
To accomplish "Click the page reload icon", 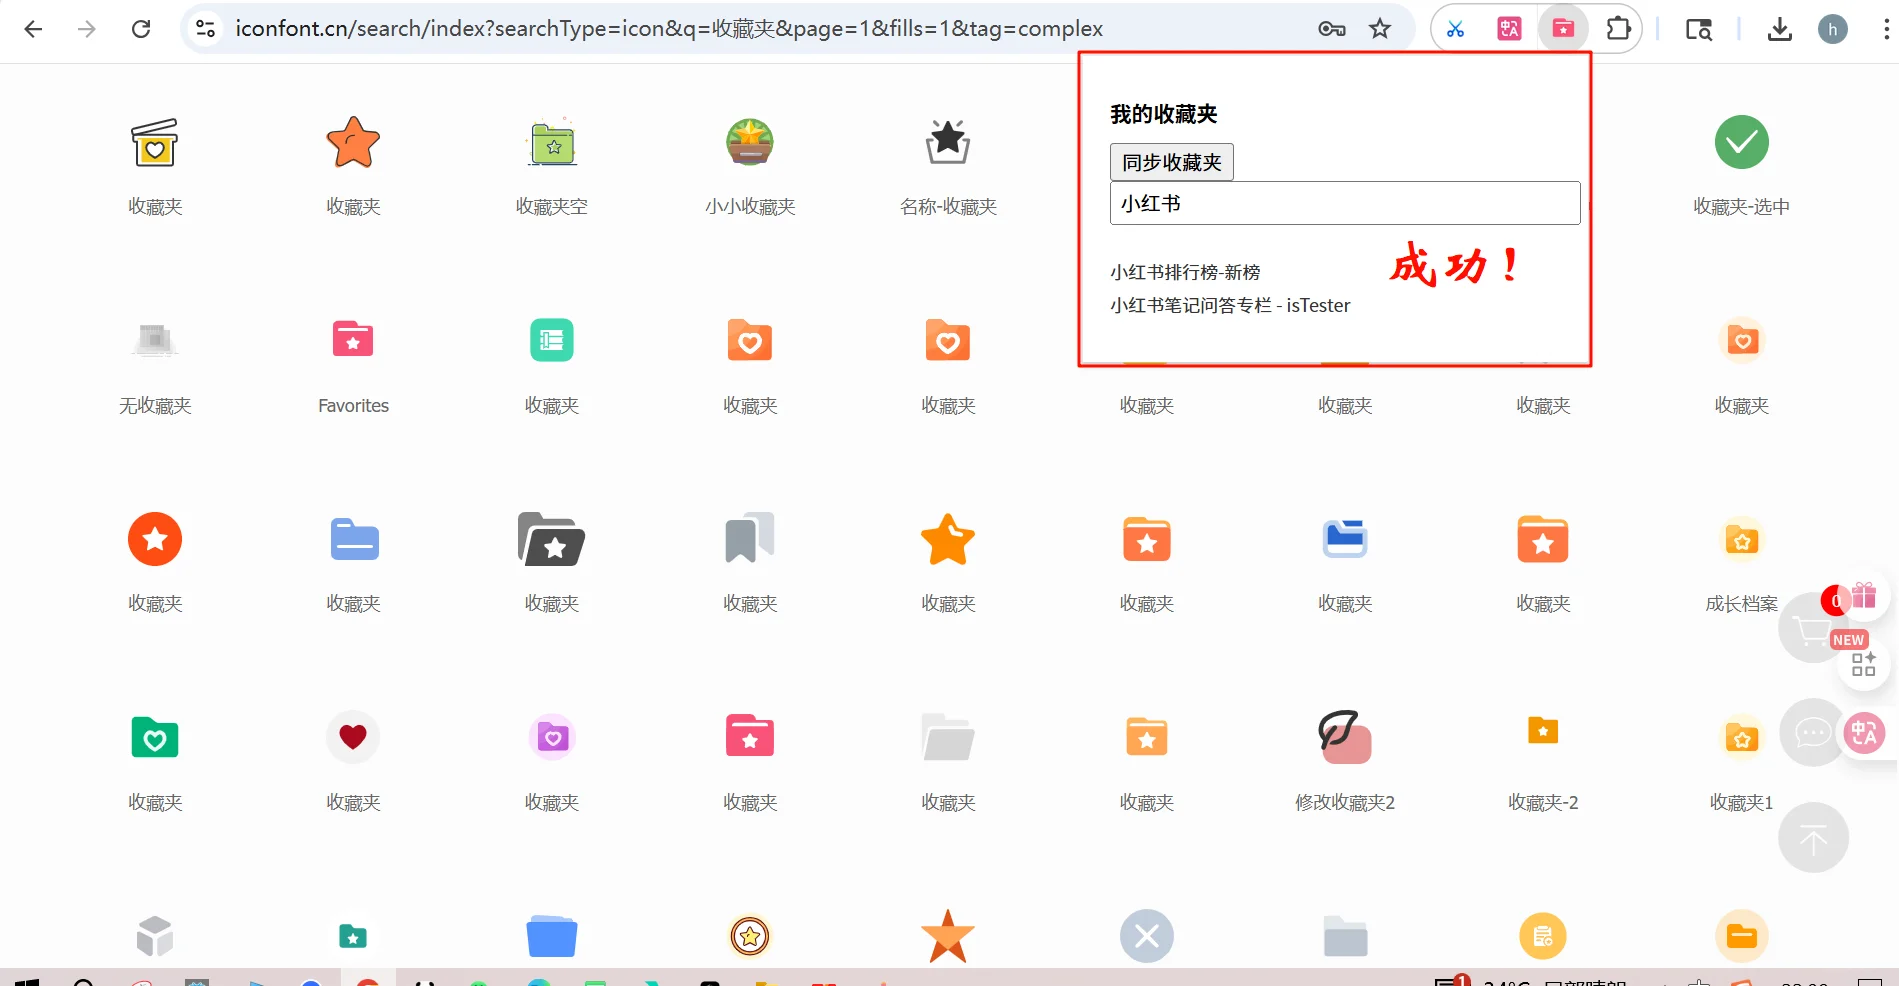I will (x=141, y=28).
